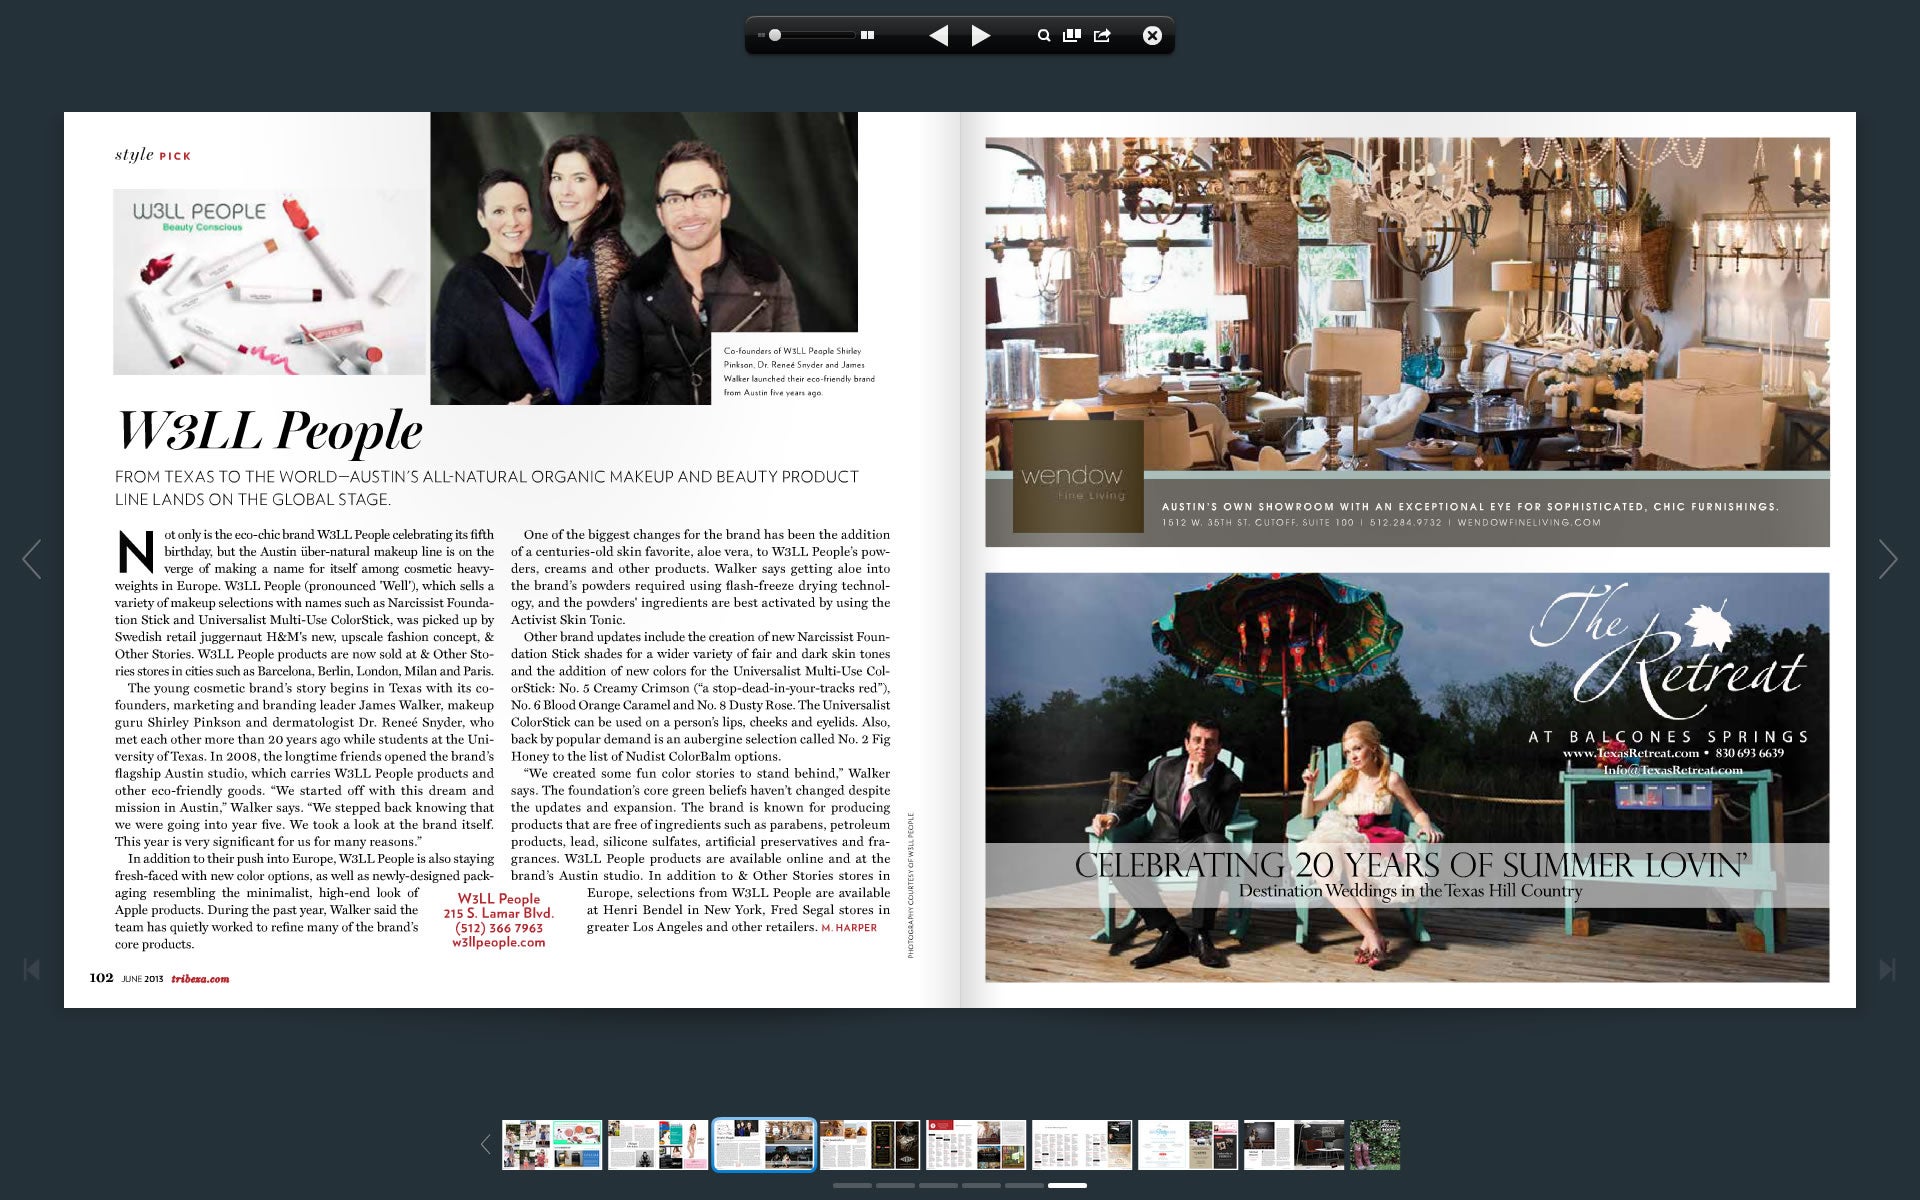Click the tribeza.com footer link
The width and height of the screenshot is (1920, 1200).
tap(200, 979)
